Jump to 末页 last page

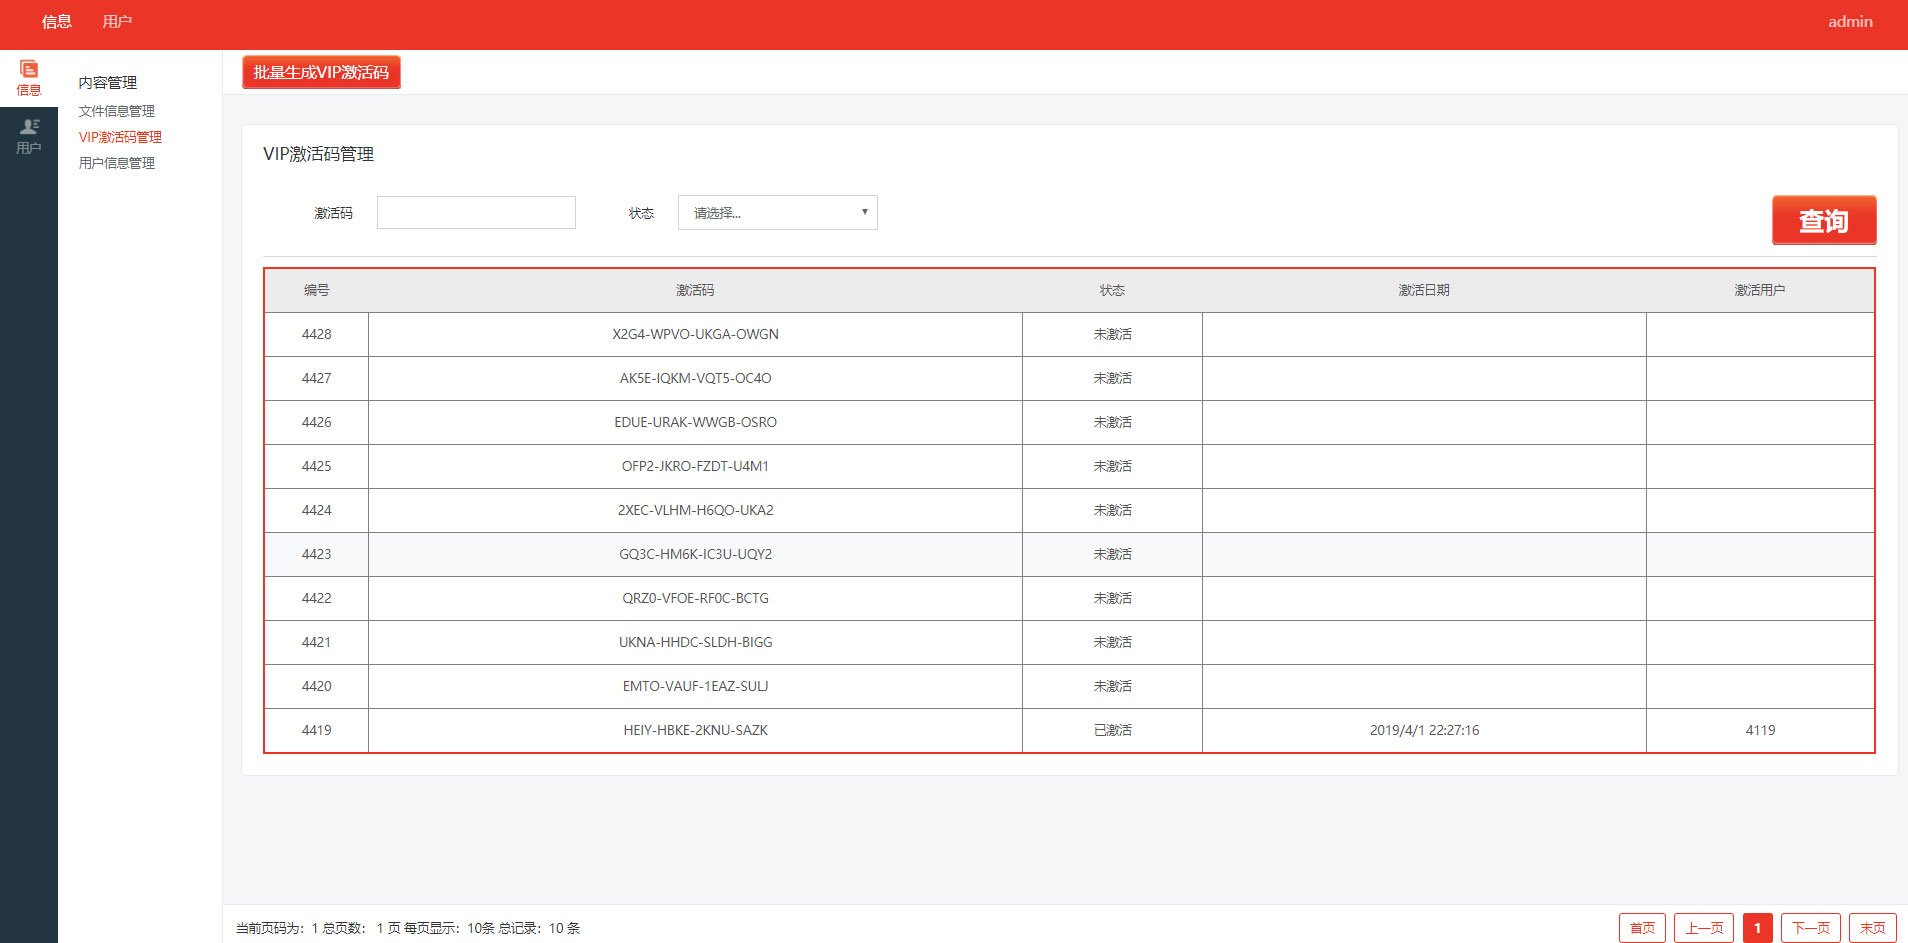[x=1872, y=928]
